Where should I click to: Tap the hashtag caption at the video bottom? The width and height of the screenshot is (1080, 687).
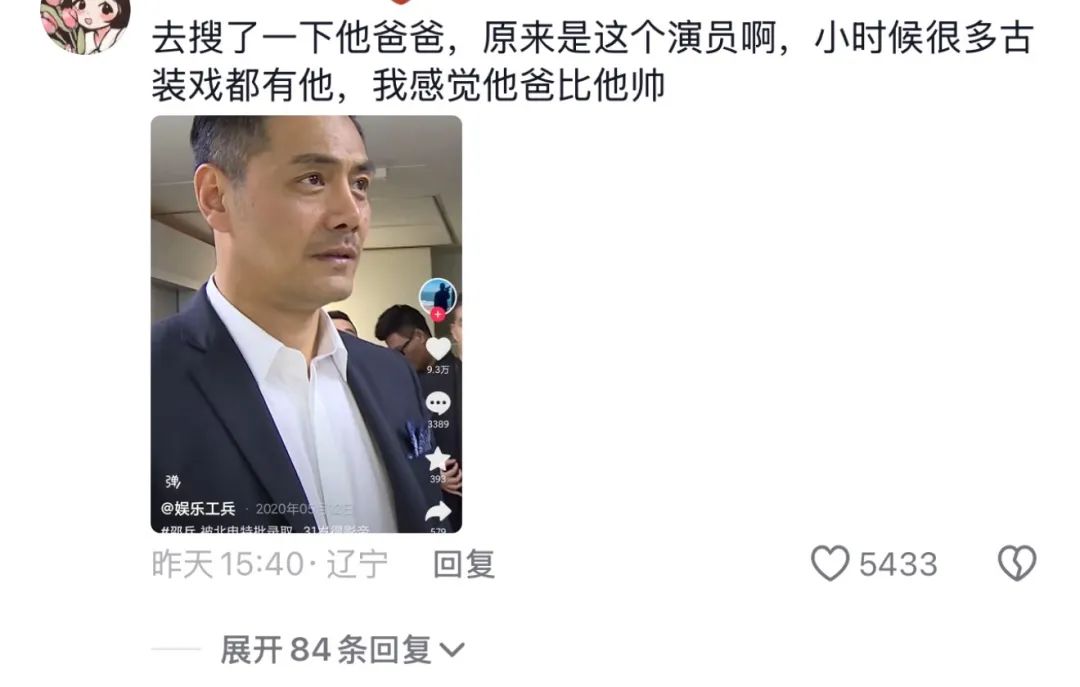click(x=265, y=529)
